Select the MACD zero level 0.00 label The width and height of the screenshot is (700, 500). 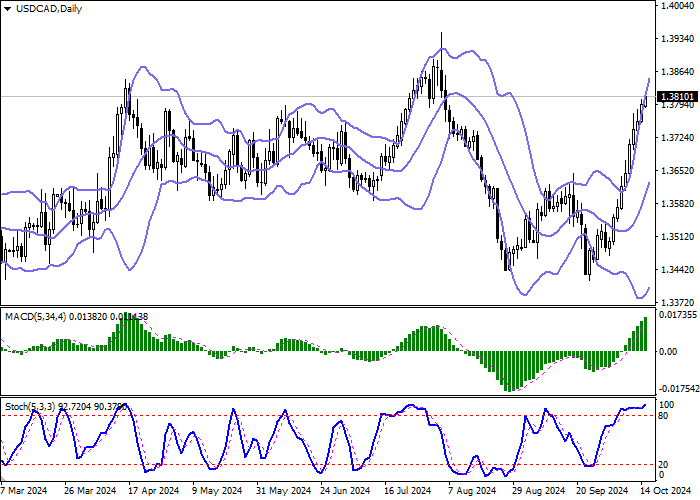[668, 352]
